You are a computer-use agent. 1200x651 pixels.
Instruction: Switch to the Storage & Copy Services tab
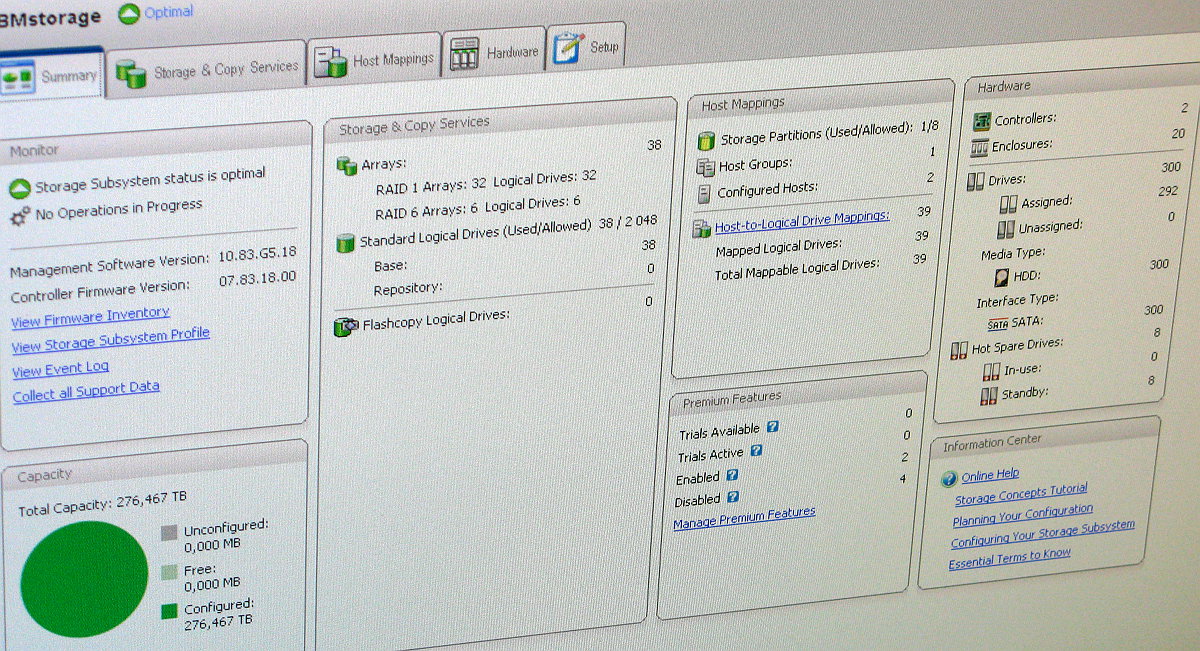(207, 70)
